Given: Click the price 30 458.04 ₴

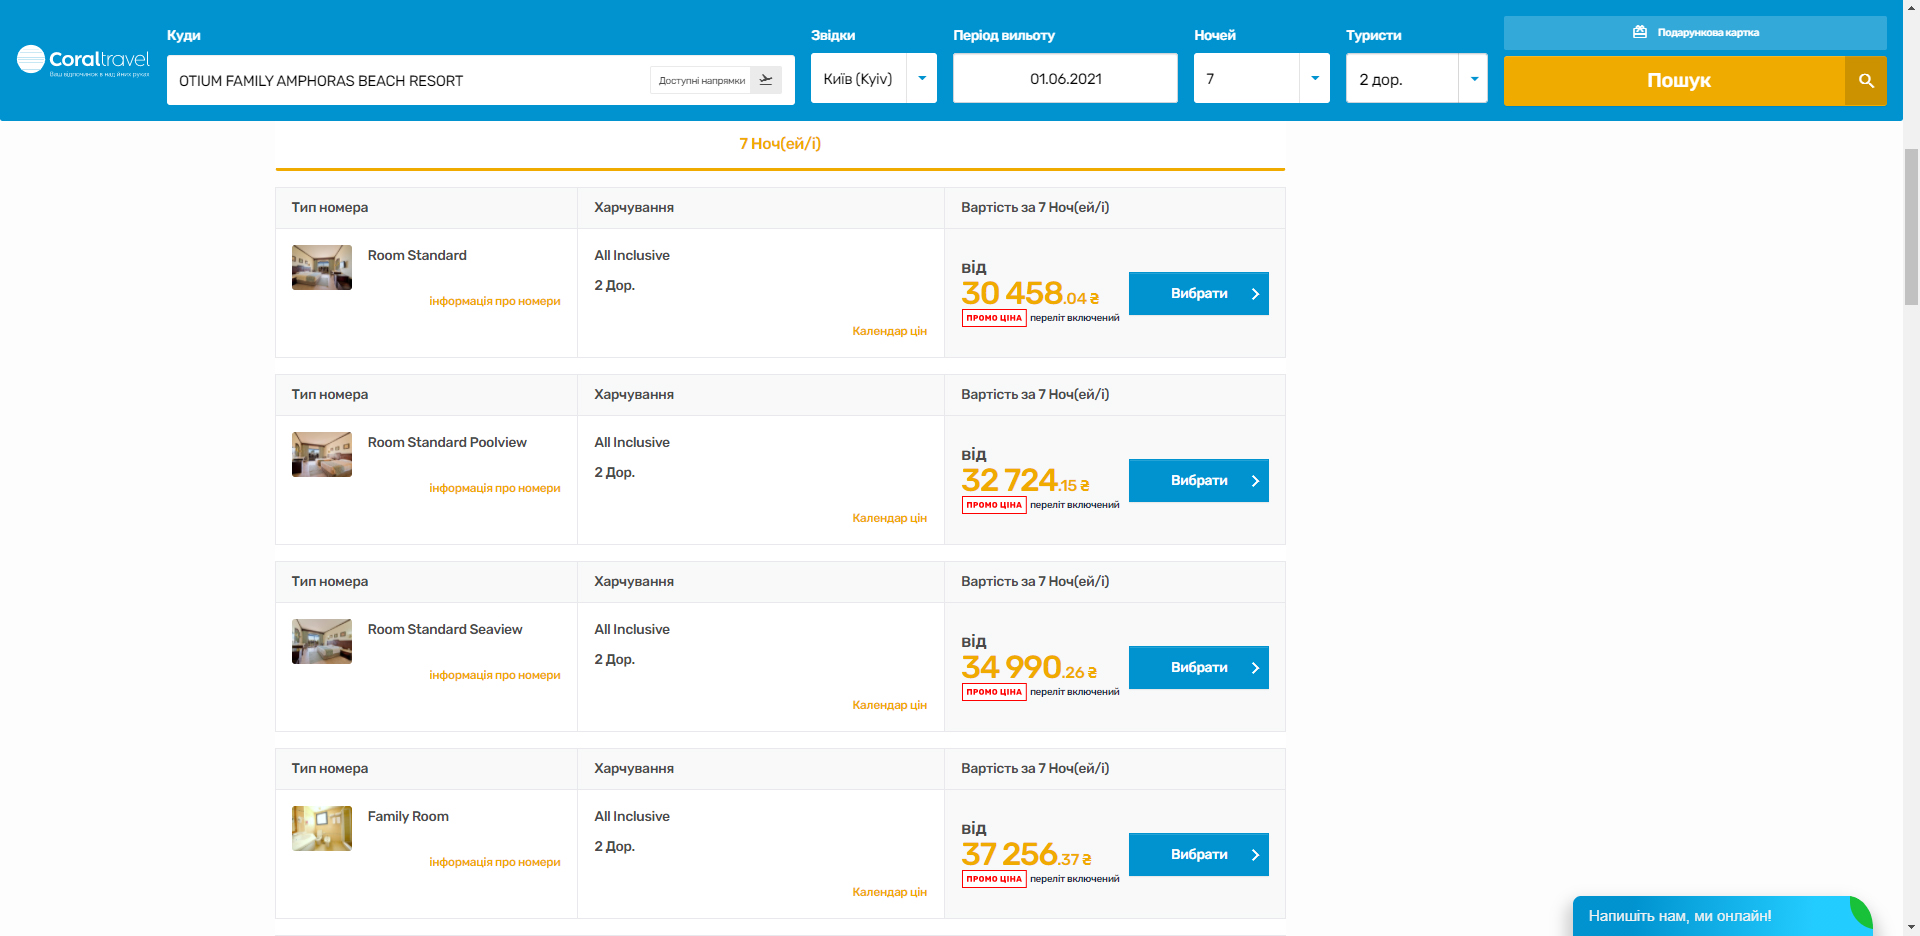Looking at the screenshot, I should 1030,293.
